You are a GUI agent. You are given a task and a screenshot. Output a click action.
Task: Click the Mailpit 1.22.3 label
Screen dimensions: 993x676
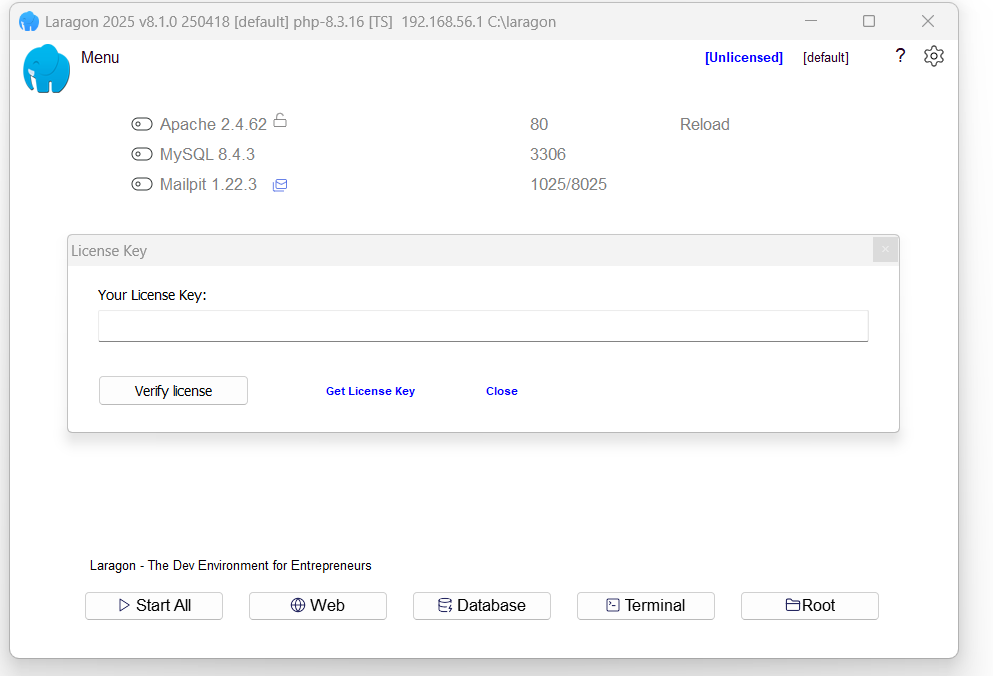point(208,184)
